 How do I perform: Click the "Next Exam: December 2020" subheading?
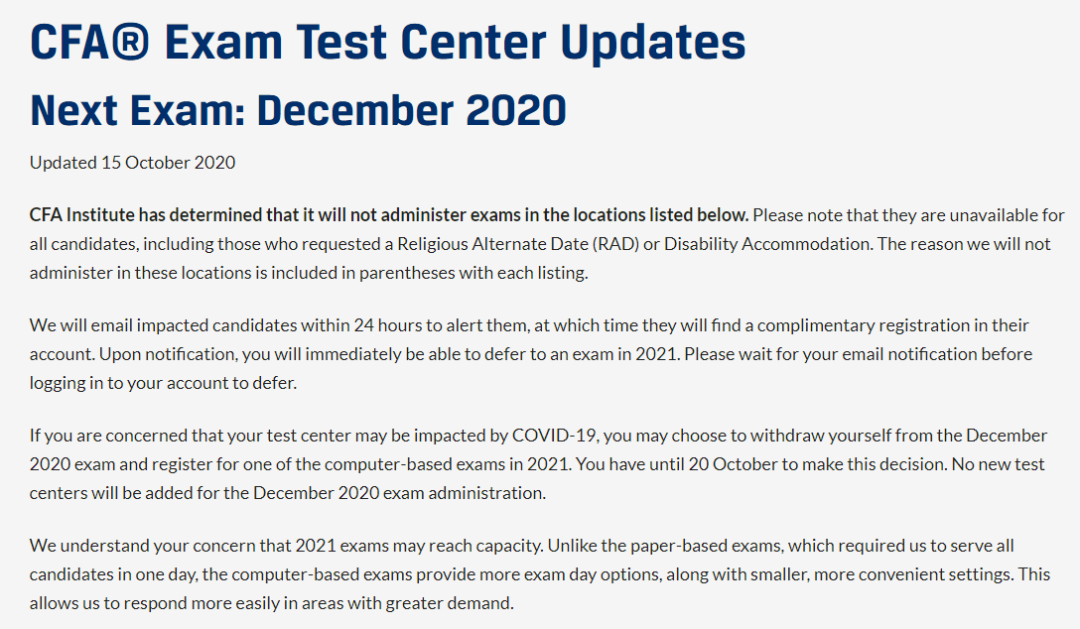click(x=298, y=110)
